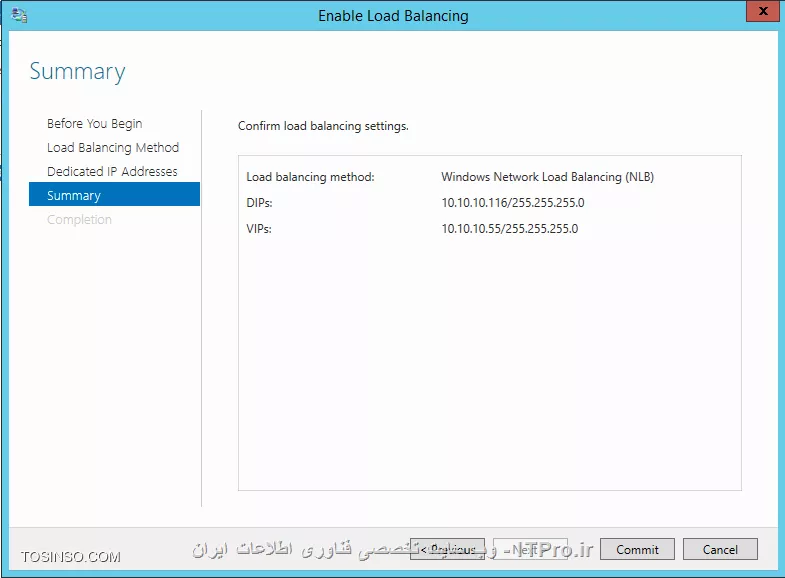Select the VIPs value 10.10.10.55/255.255.255.0
This screenshot has height=578, width=785.
click(510, 229)
